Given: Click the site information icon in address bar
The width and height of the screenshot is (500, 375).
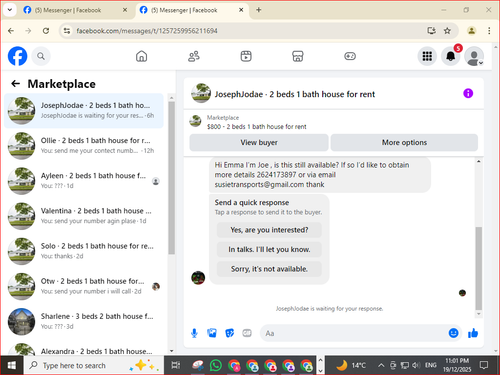Looking at the screenshot, I should tap(67, 31).
